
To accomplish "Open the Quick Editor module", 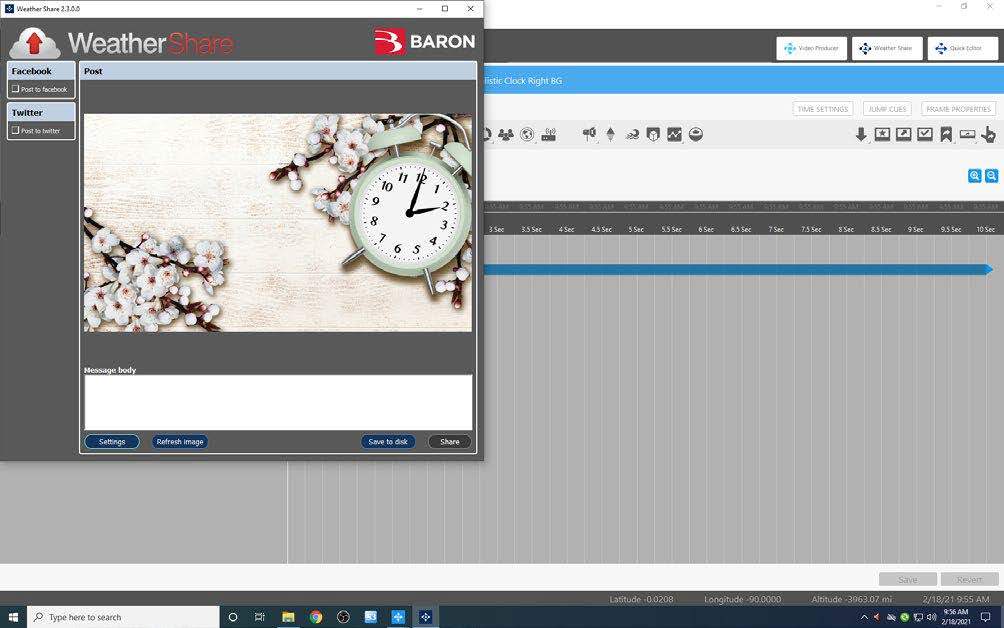I will (960, 48).
